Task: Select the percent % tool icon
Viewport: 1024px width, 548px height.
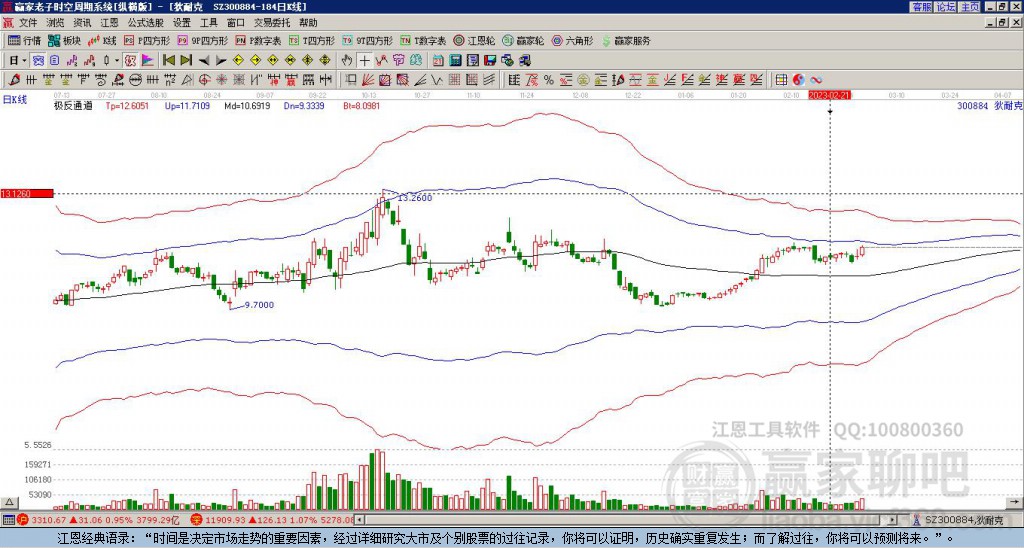Action: tap(549, 80)
